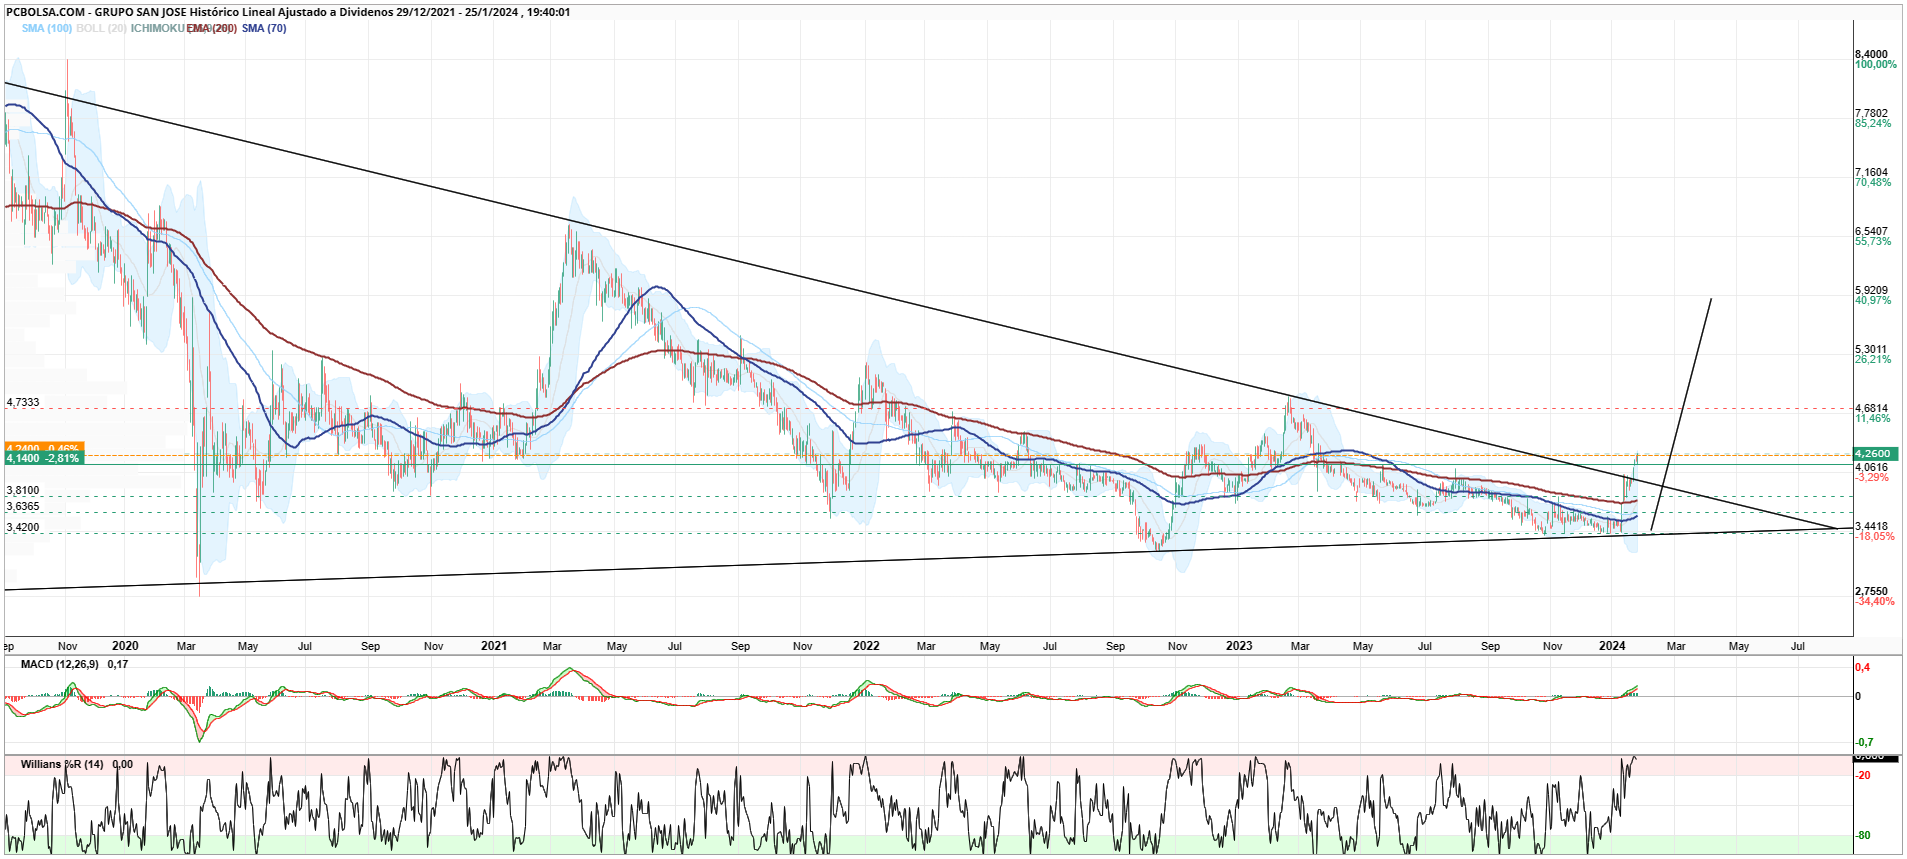
Task: Select the 'EMA (200)' indicator label
Action: (212, 28)
